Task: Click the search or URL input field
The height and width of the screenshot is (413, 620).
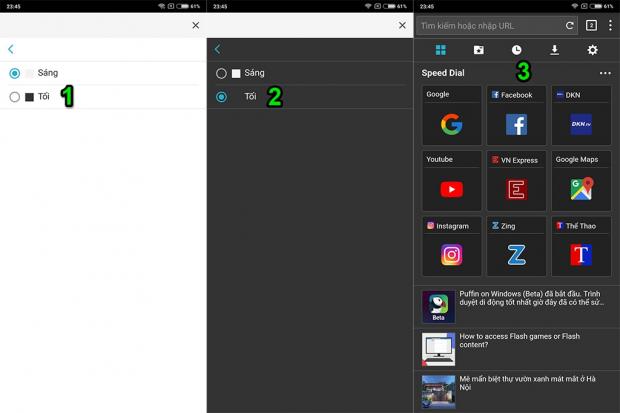Action: [x=489, y=25]
